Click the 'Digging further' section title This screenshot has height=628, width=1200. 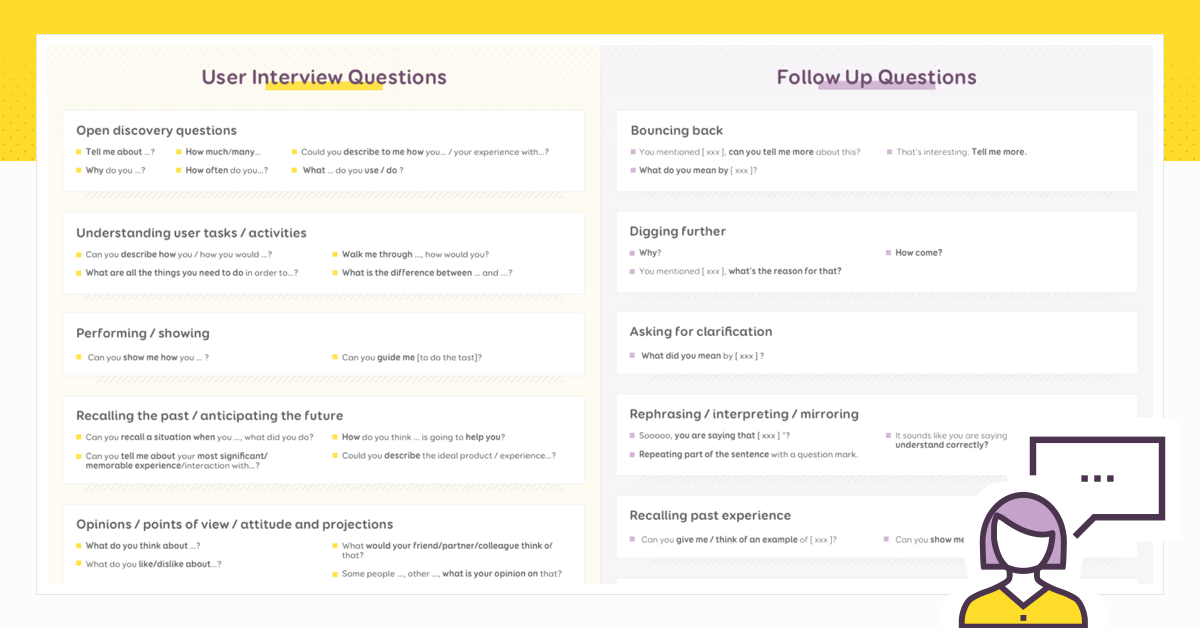click(677, 231)
